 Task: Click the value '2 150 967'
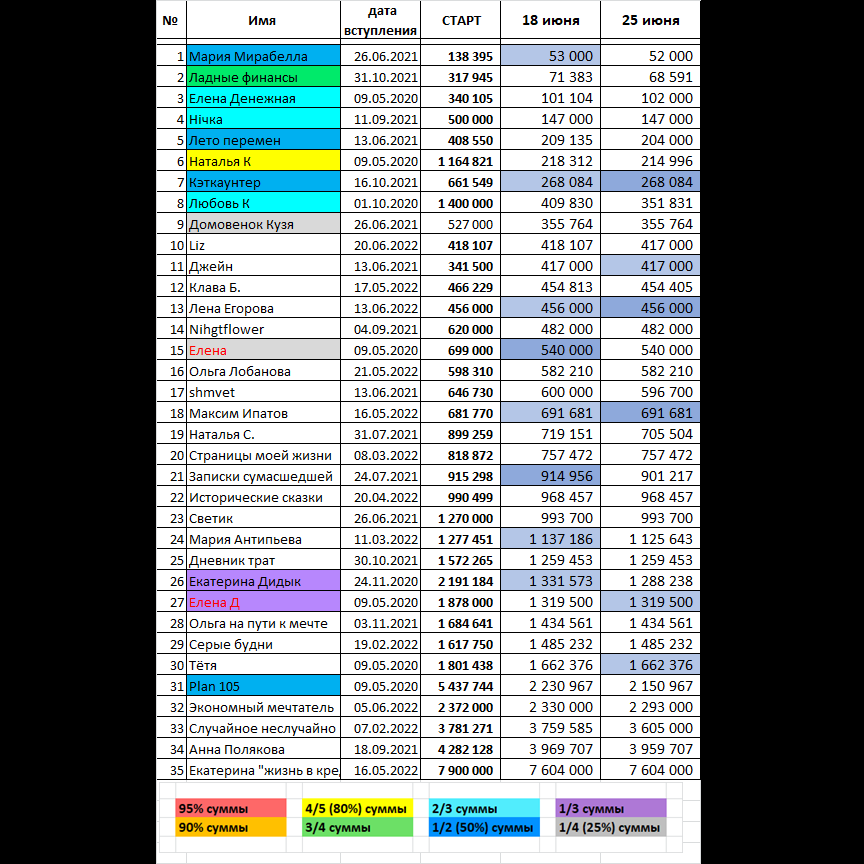coord(650,686)
